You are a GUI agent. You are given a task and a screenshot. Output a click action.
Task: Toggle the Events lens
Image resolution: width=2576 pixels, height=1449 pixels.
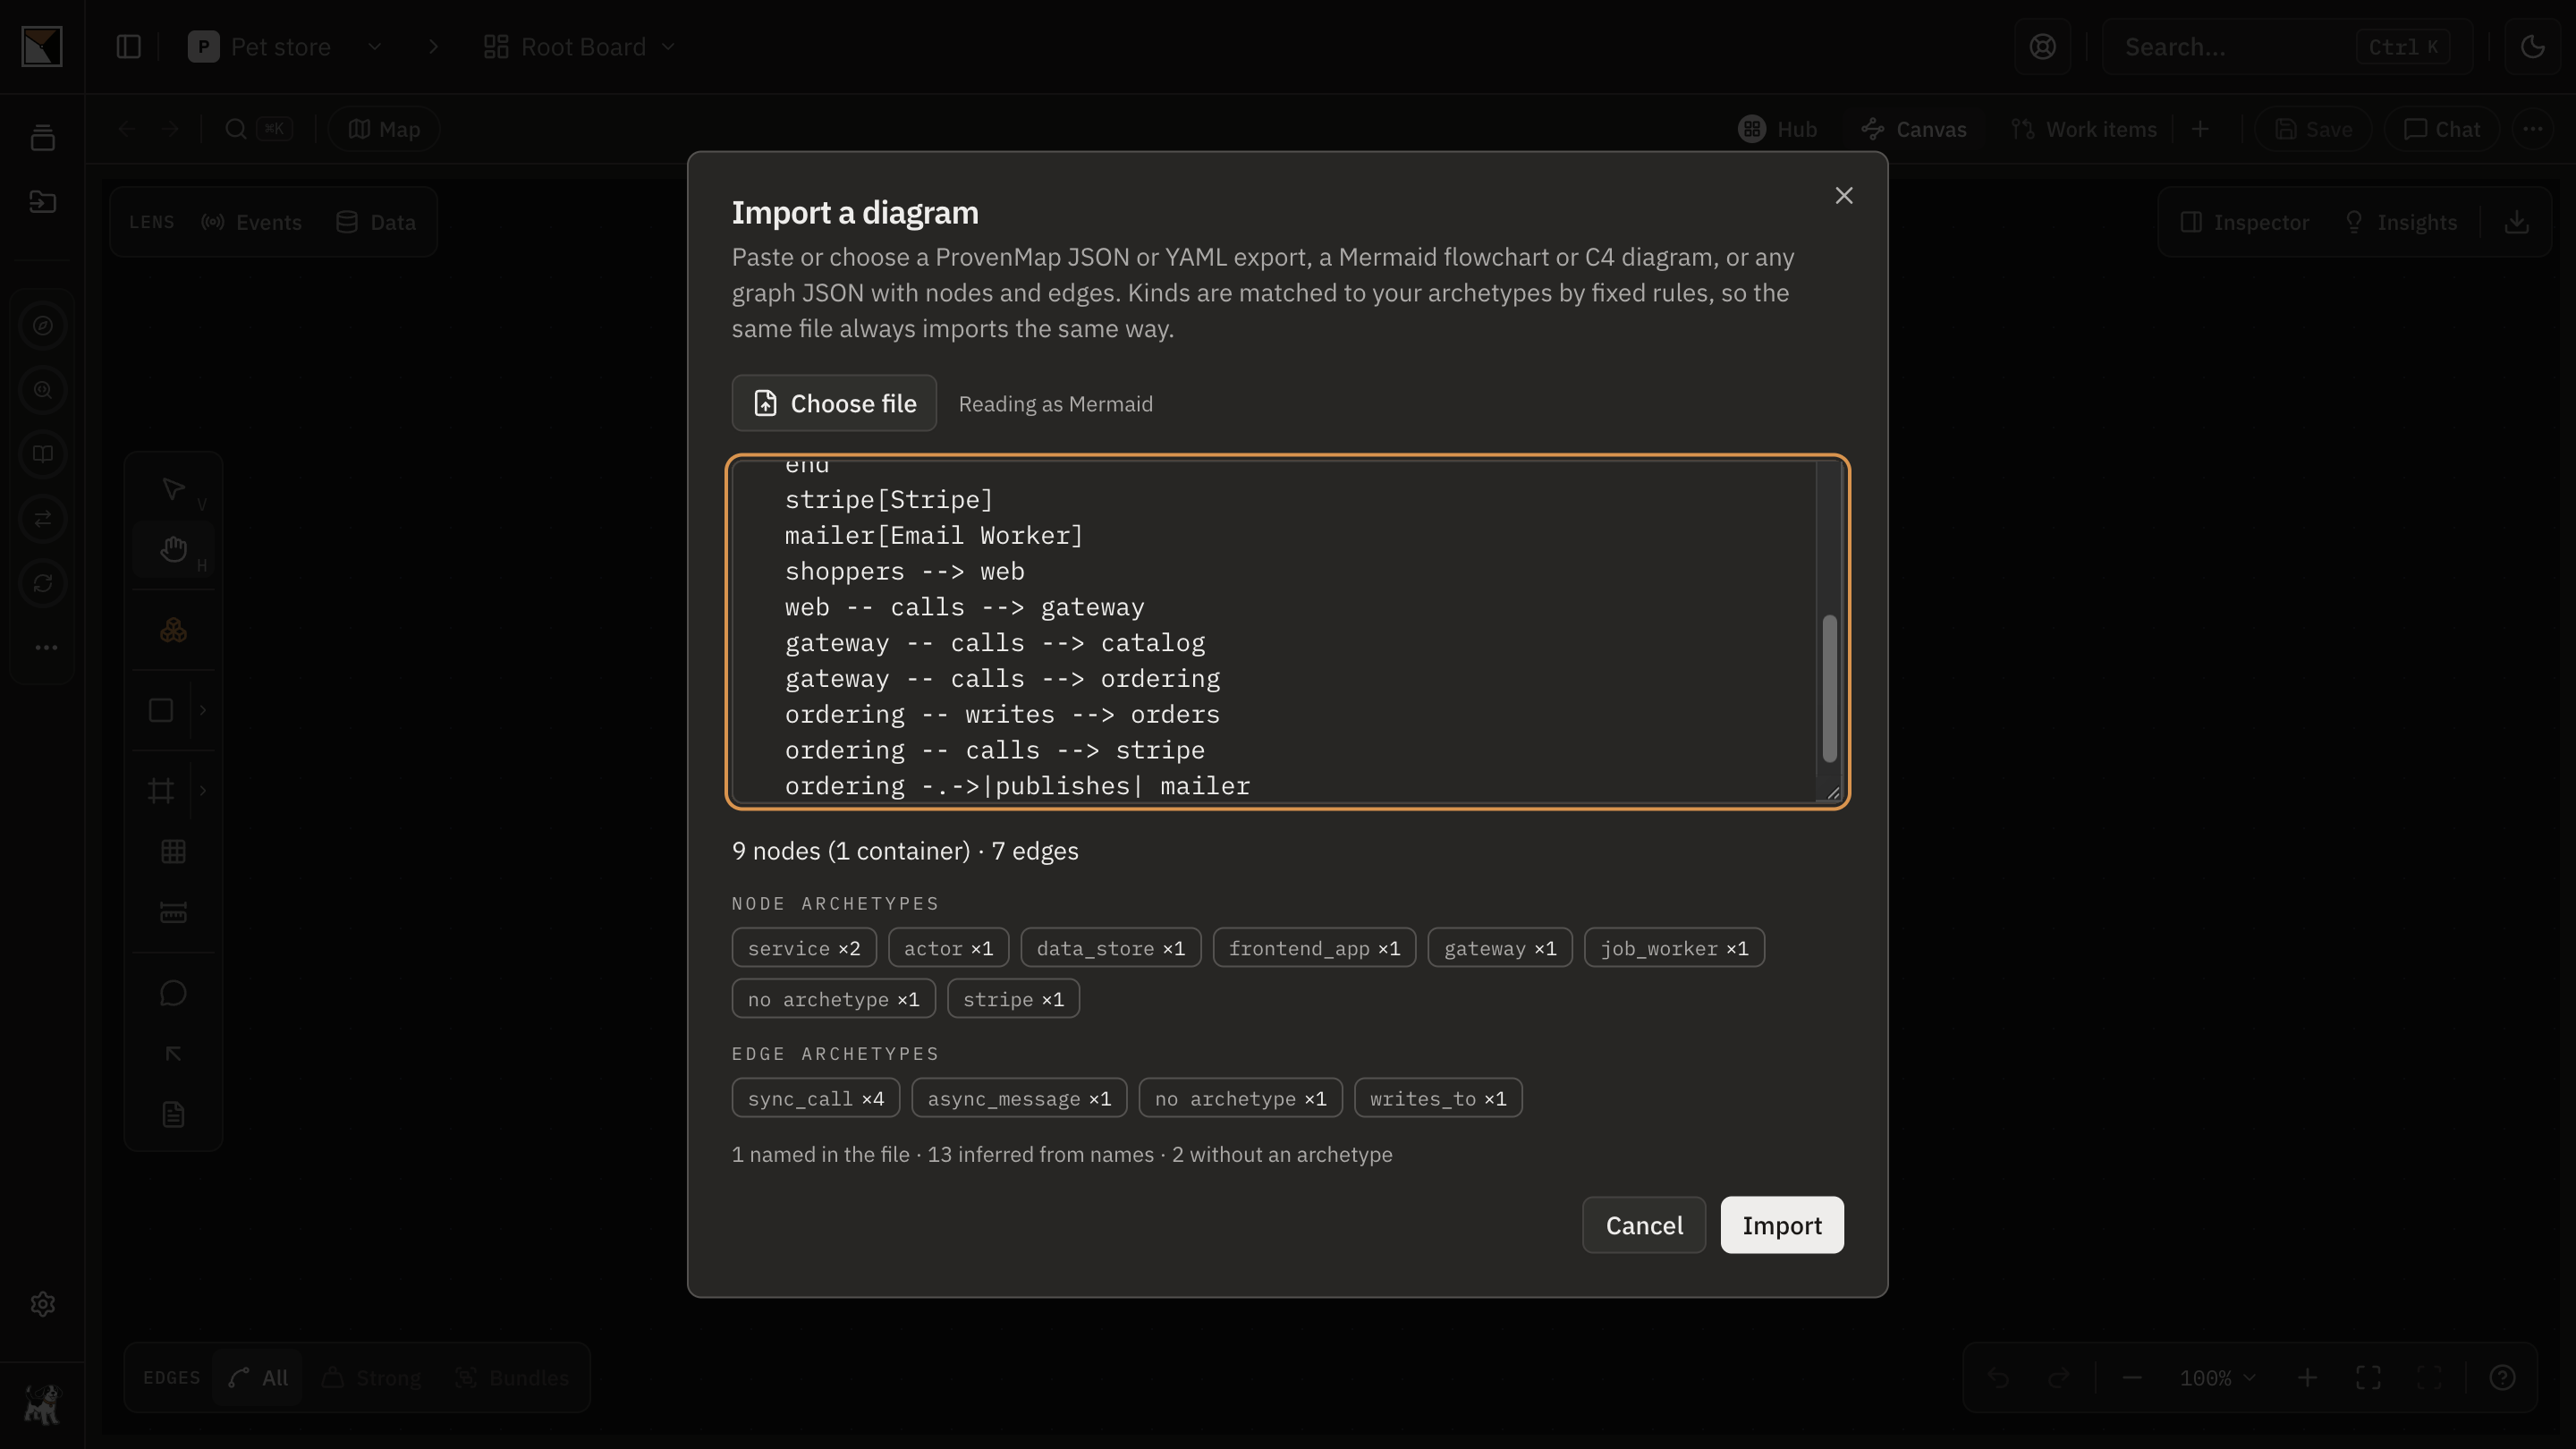[251, 222]
